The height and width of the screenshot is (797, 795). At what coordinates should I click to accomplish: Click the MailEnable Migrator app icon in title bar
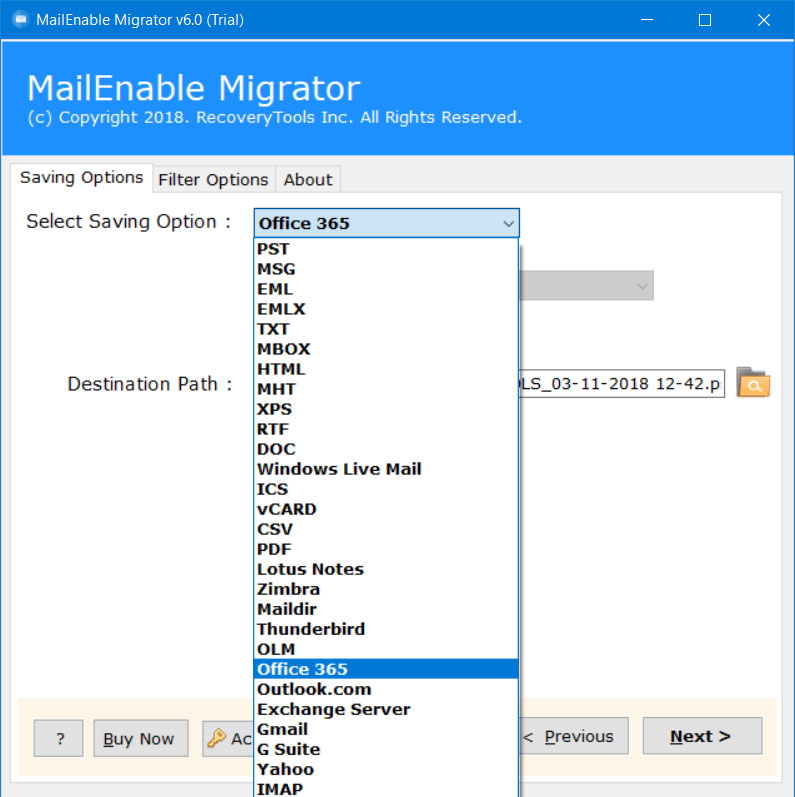coord(19,20)
